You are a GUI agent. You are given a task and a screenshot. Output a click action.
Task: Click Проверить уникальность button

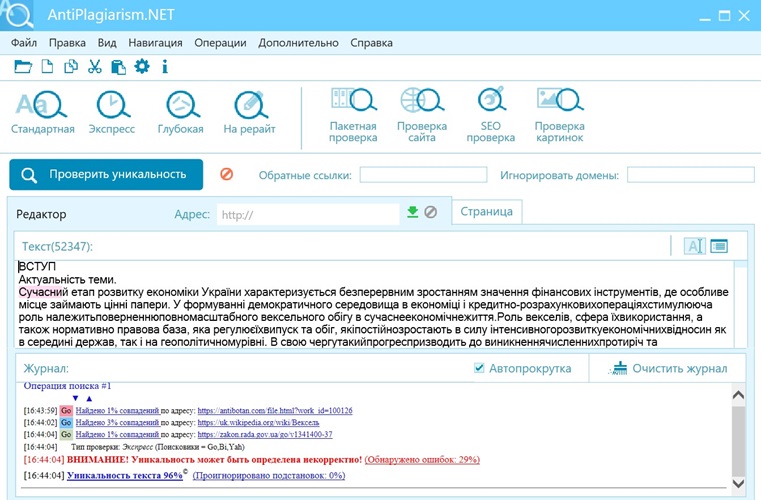pyautogui.click(x=106, y=174)
